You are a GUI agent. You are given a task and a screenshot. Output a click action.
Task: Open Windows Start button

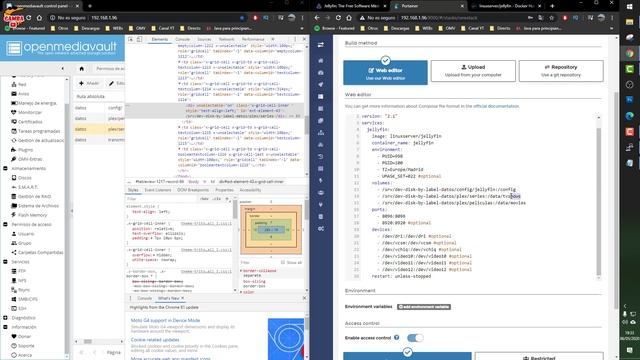tap(630, 7)
